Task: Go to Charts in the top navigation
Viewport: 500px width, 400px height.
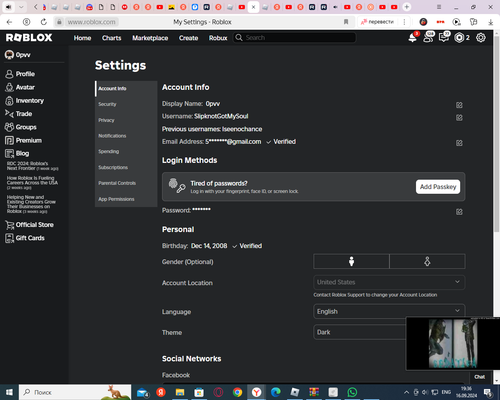Action: [112, 38]
